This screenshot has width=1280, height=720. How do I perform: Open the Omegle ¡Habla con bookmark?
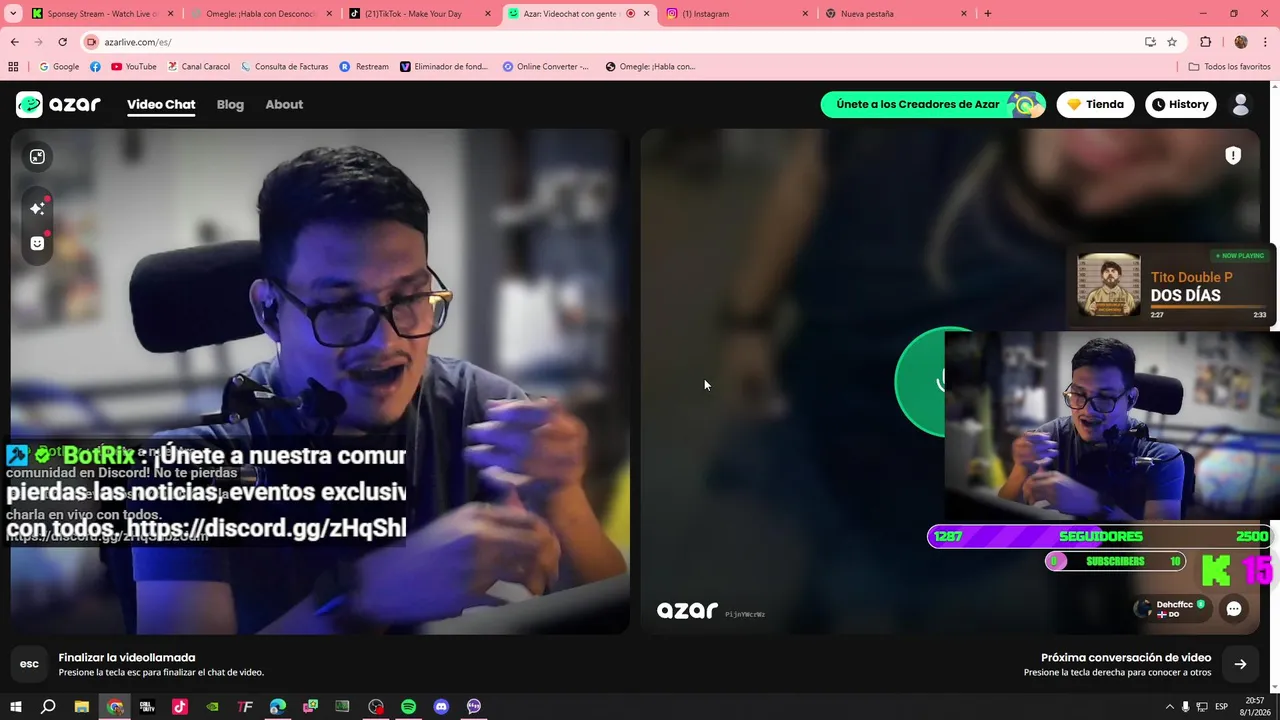point(650,67)
